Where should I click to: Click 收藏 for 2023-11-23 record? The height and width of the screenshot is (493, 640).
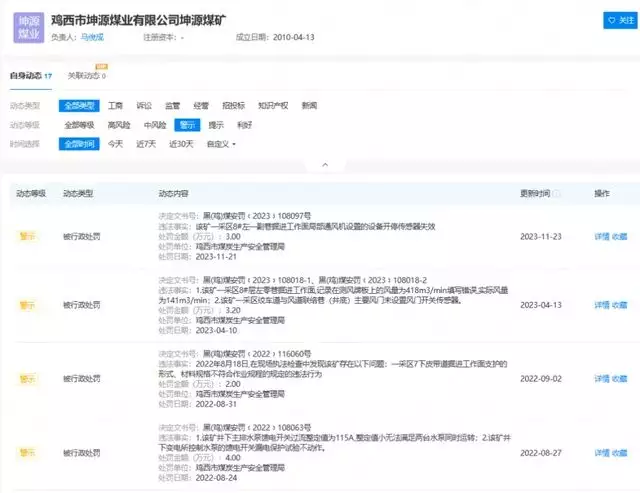pos(620,237)
